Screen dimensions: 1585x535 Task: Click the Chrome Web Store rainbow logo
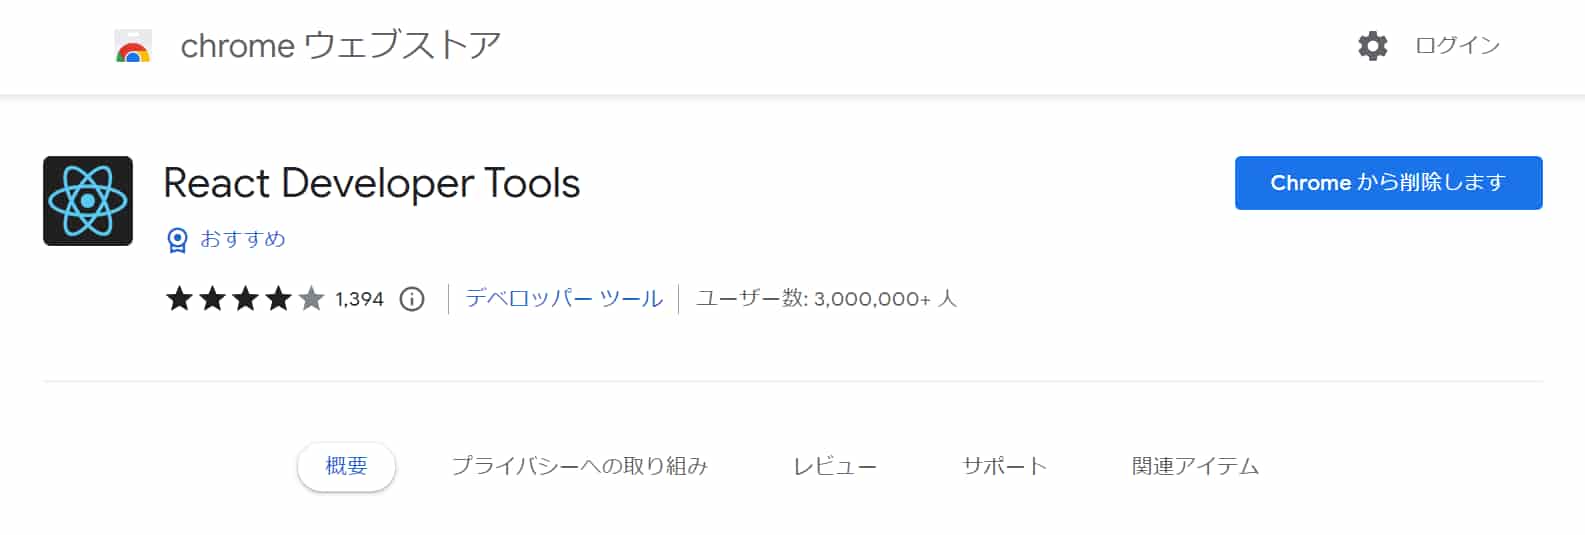pos(133,47)
